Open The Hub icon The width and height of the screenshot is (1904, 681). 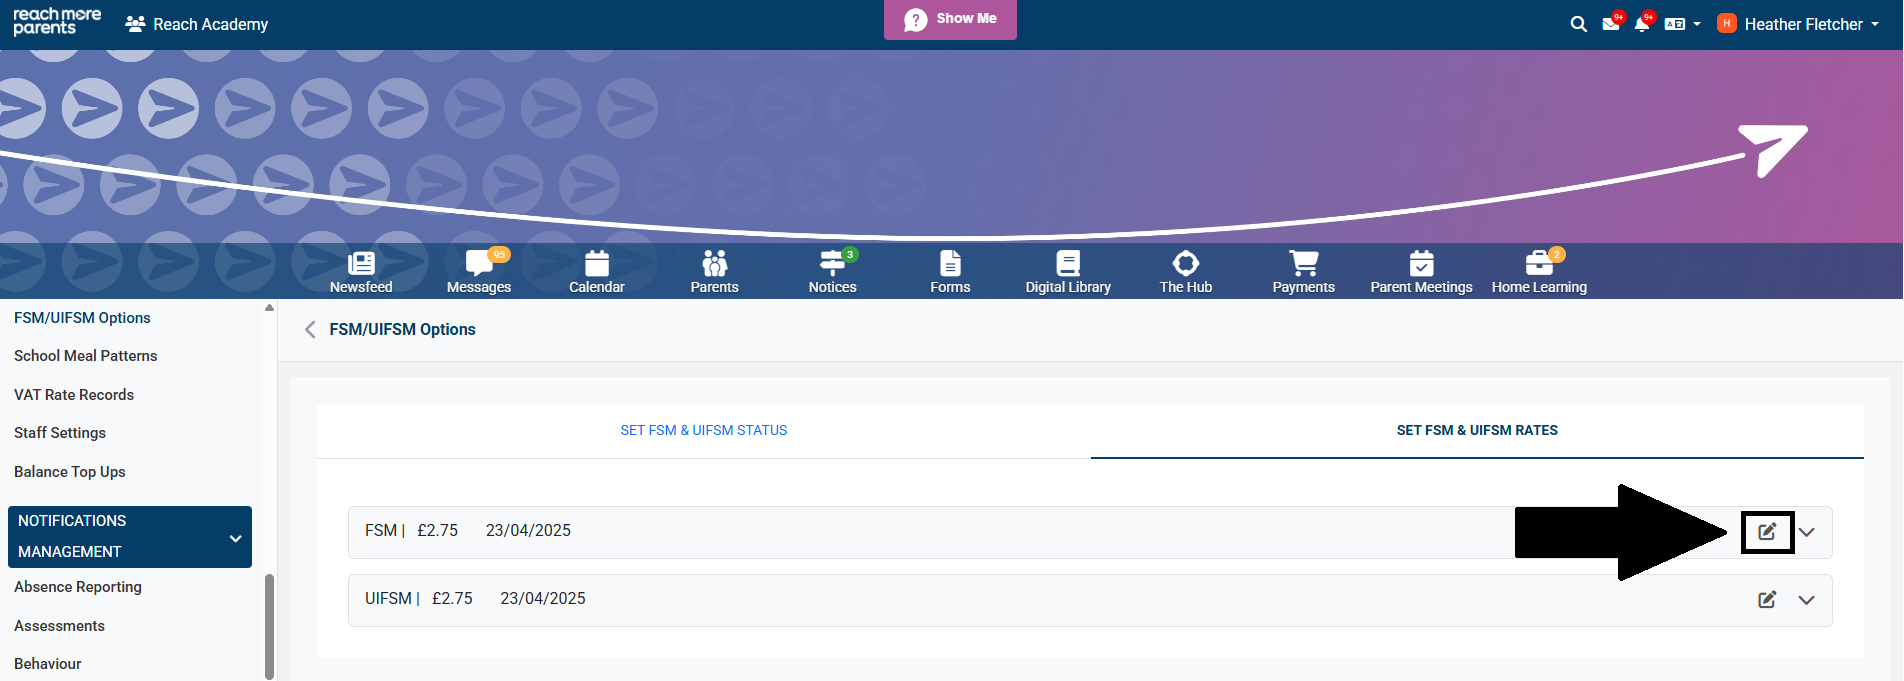pos(1185,272)
